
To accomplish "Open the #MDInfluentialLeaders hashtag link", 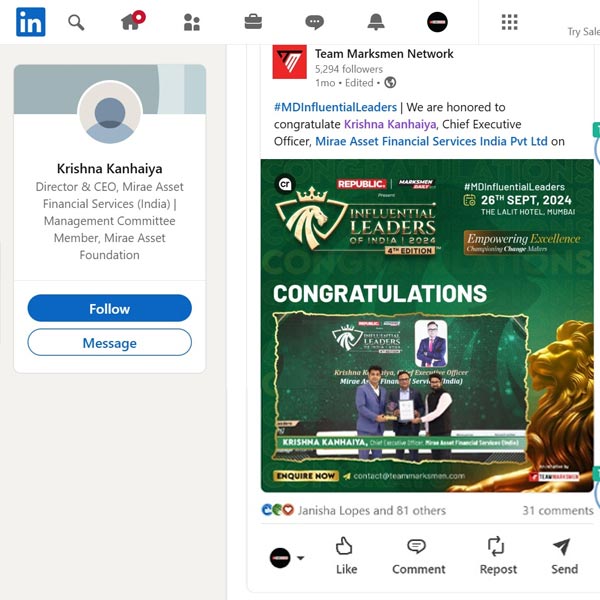I will tap(335, 107).
